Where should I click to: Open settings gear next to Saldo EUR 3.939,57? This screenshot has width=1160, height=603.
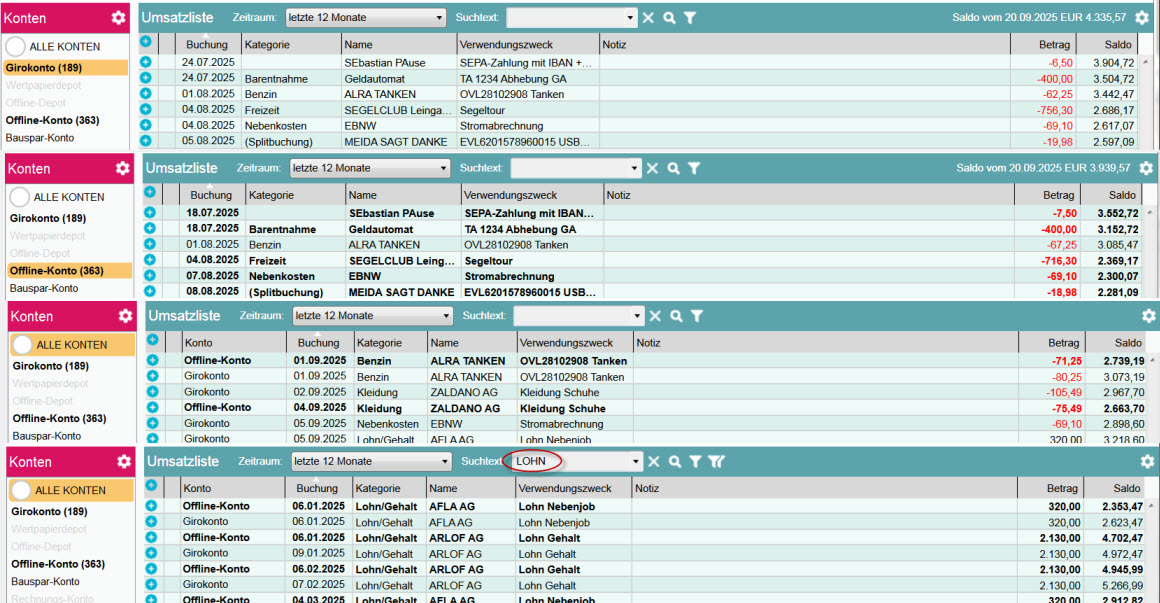click(x=1146, y=169)
